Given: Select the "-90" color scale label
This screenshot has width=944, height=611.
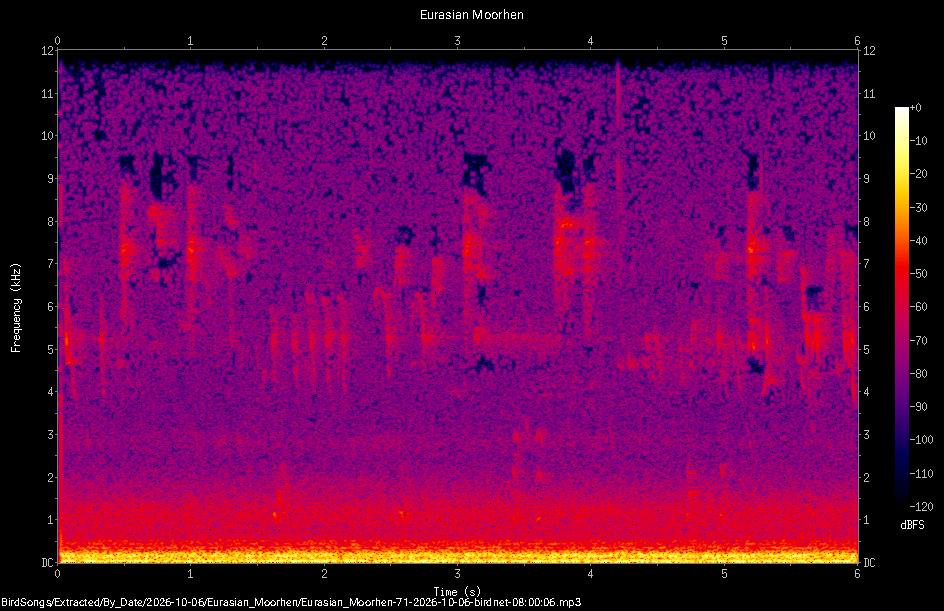Looking at the screenshot, I should pyautogui.click(x=919, y=407).
